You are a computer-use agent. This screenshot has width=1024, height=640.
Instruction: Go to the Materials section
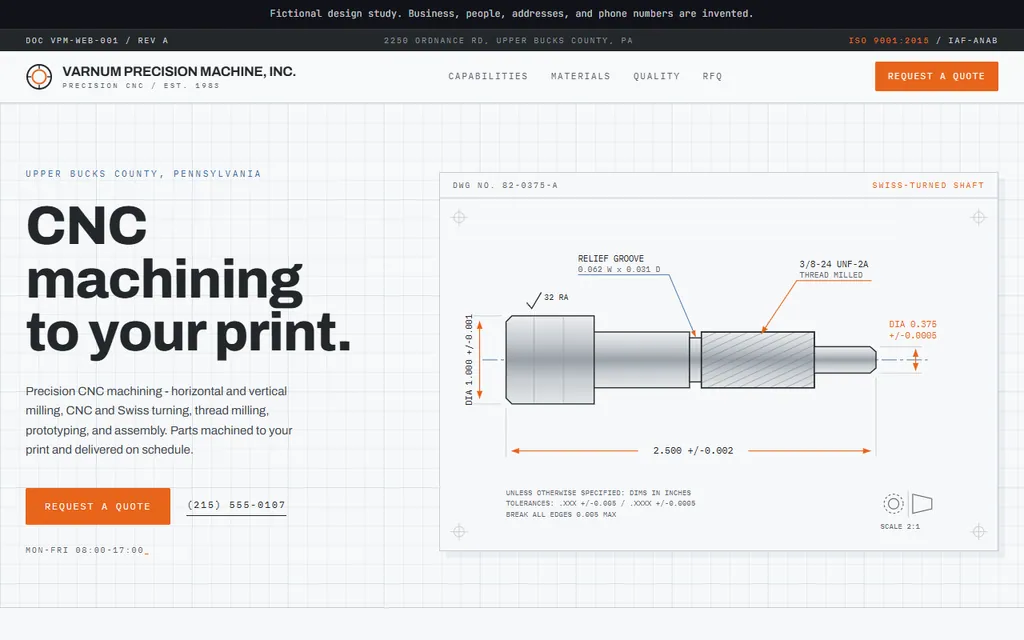[581, 76]
